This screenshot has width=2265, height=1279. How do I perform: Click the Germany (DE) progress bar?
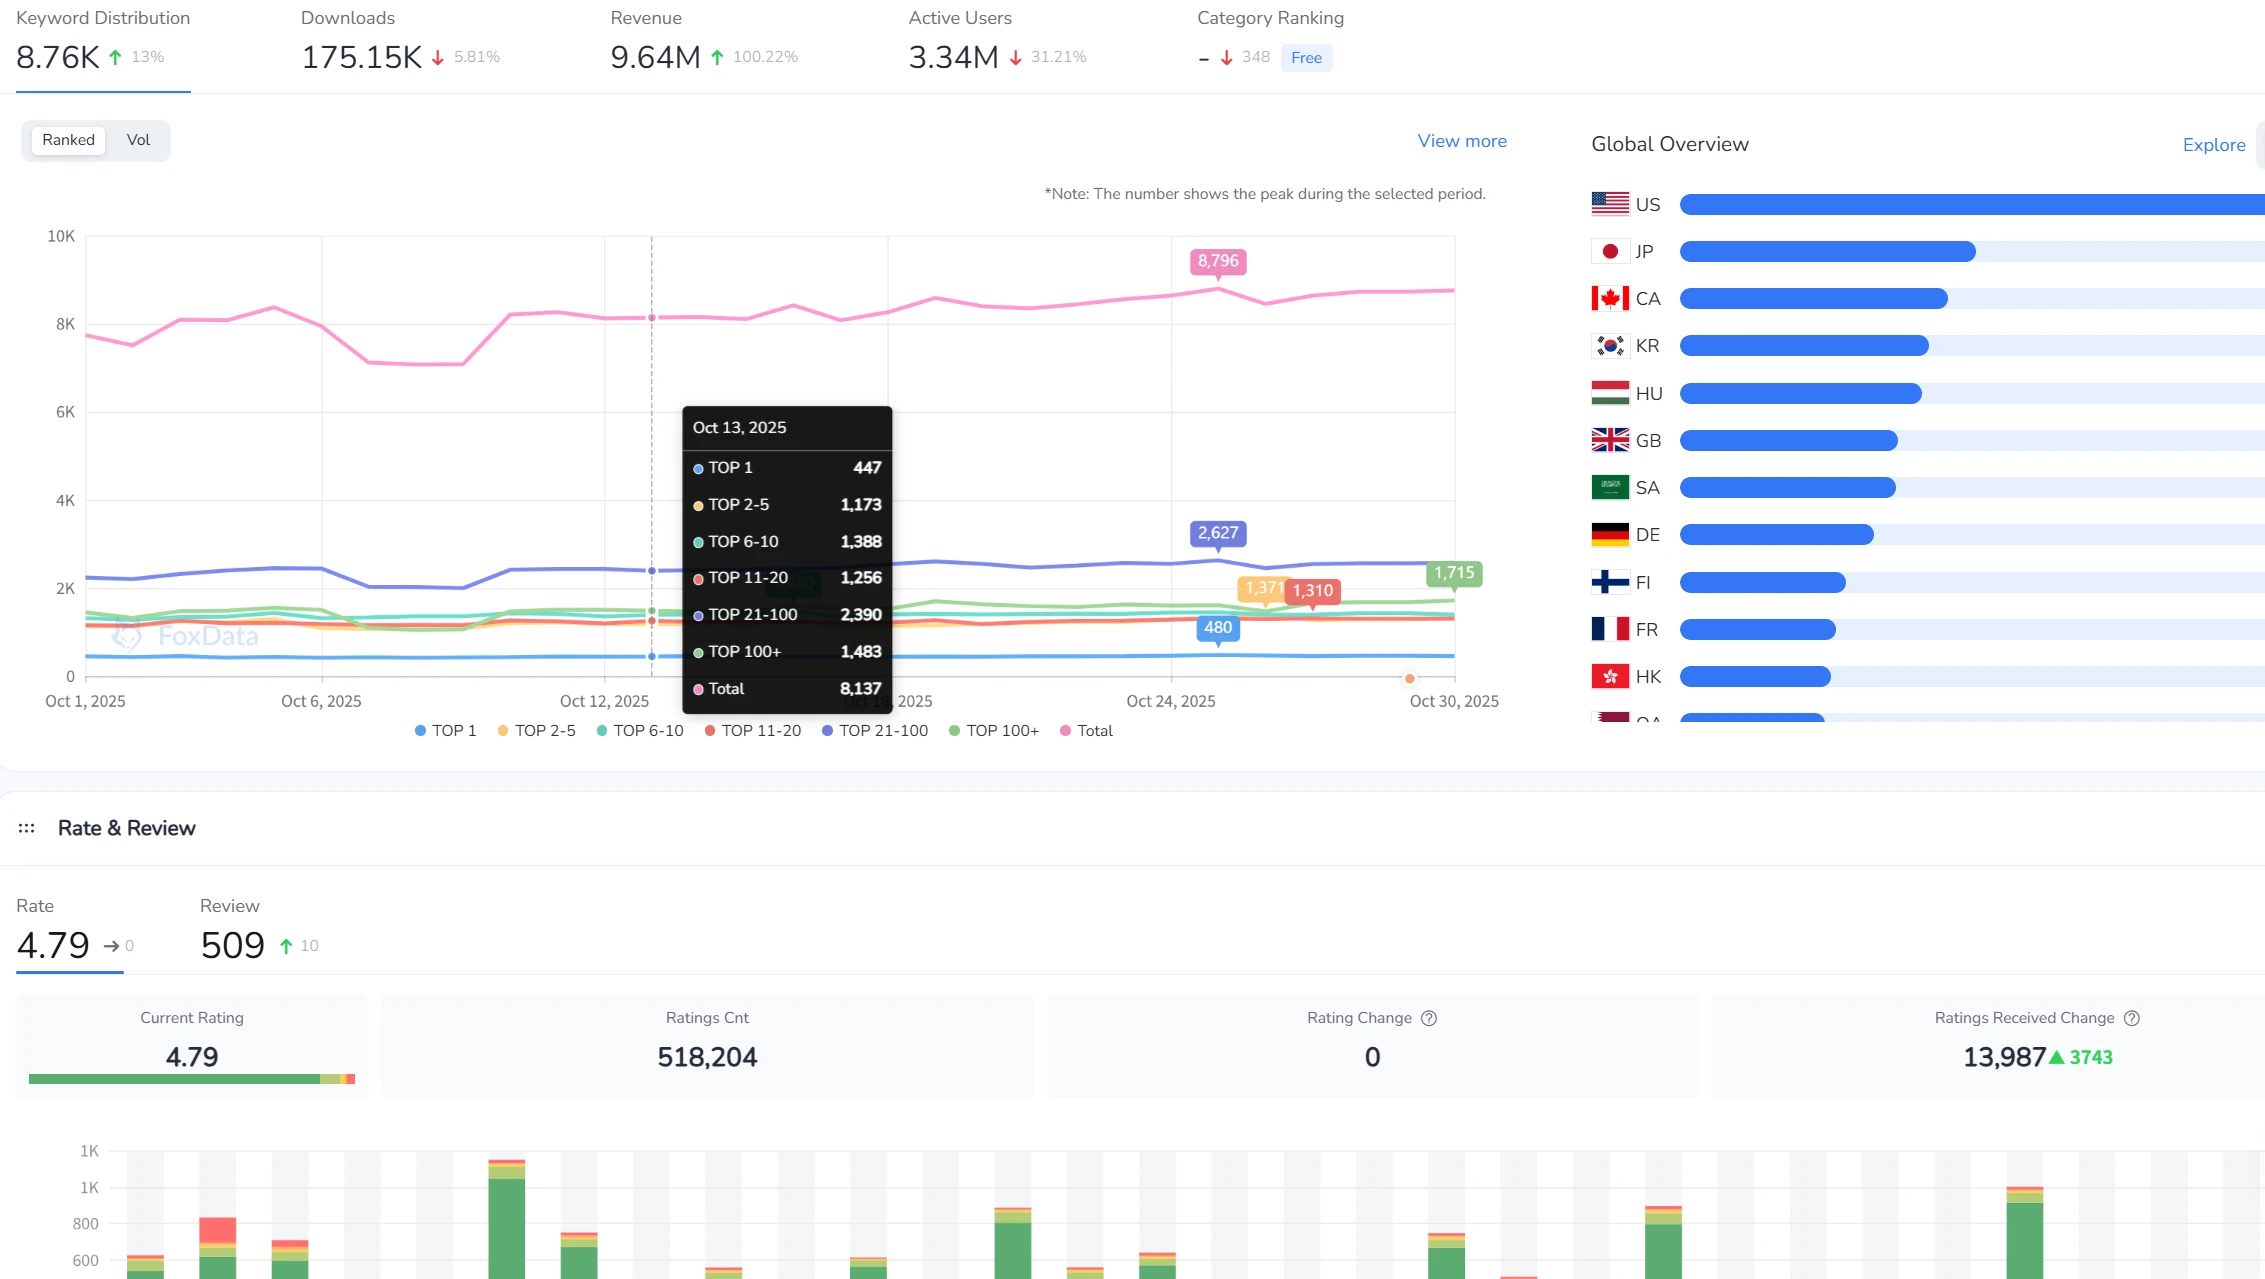(1776, 535)
